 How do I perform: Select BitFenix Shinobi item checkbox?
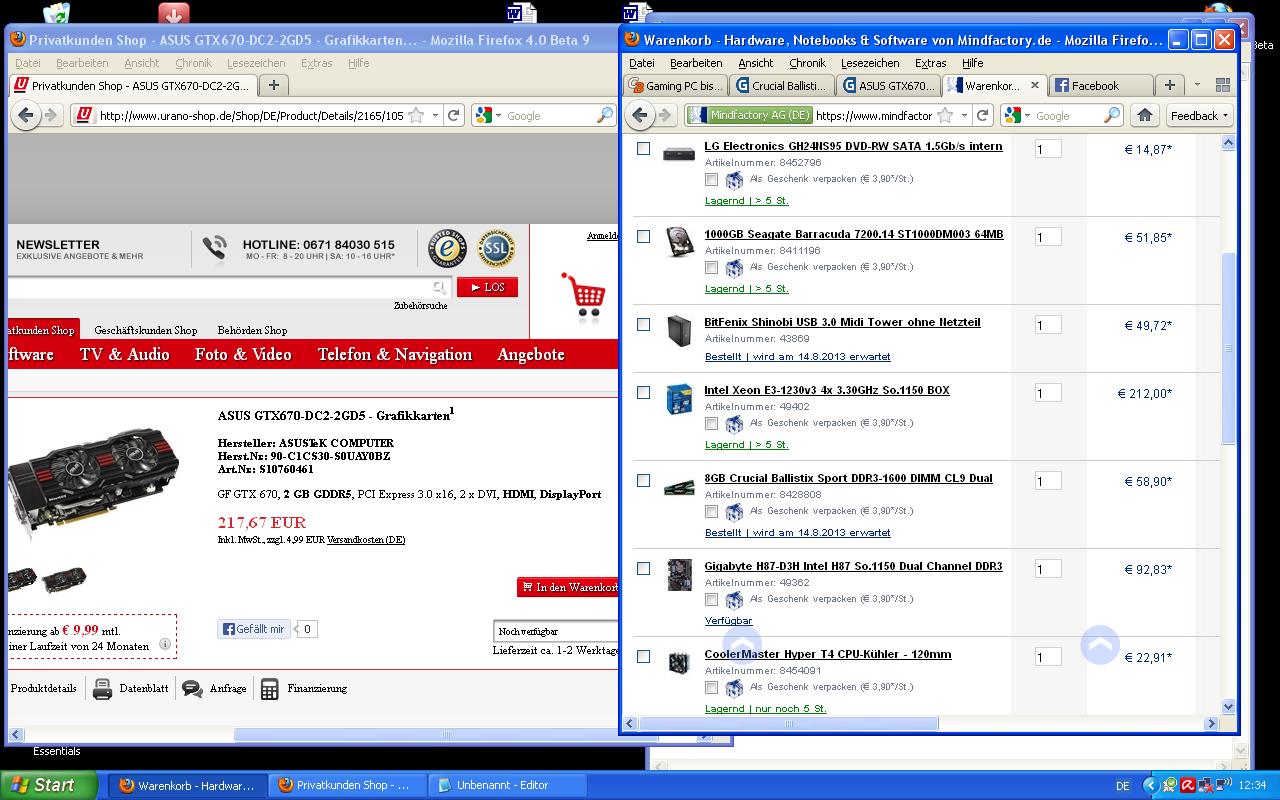644,324
